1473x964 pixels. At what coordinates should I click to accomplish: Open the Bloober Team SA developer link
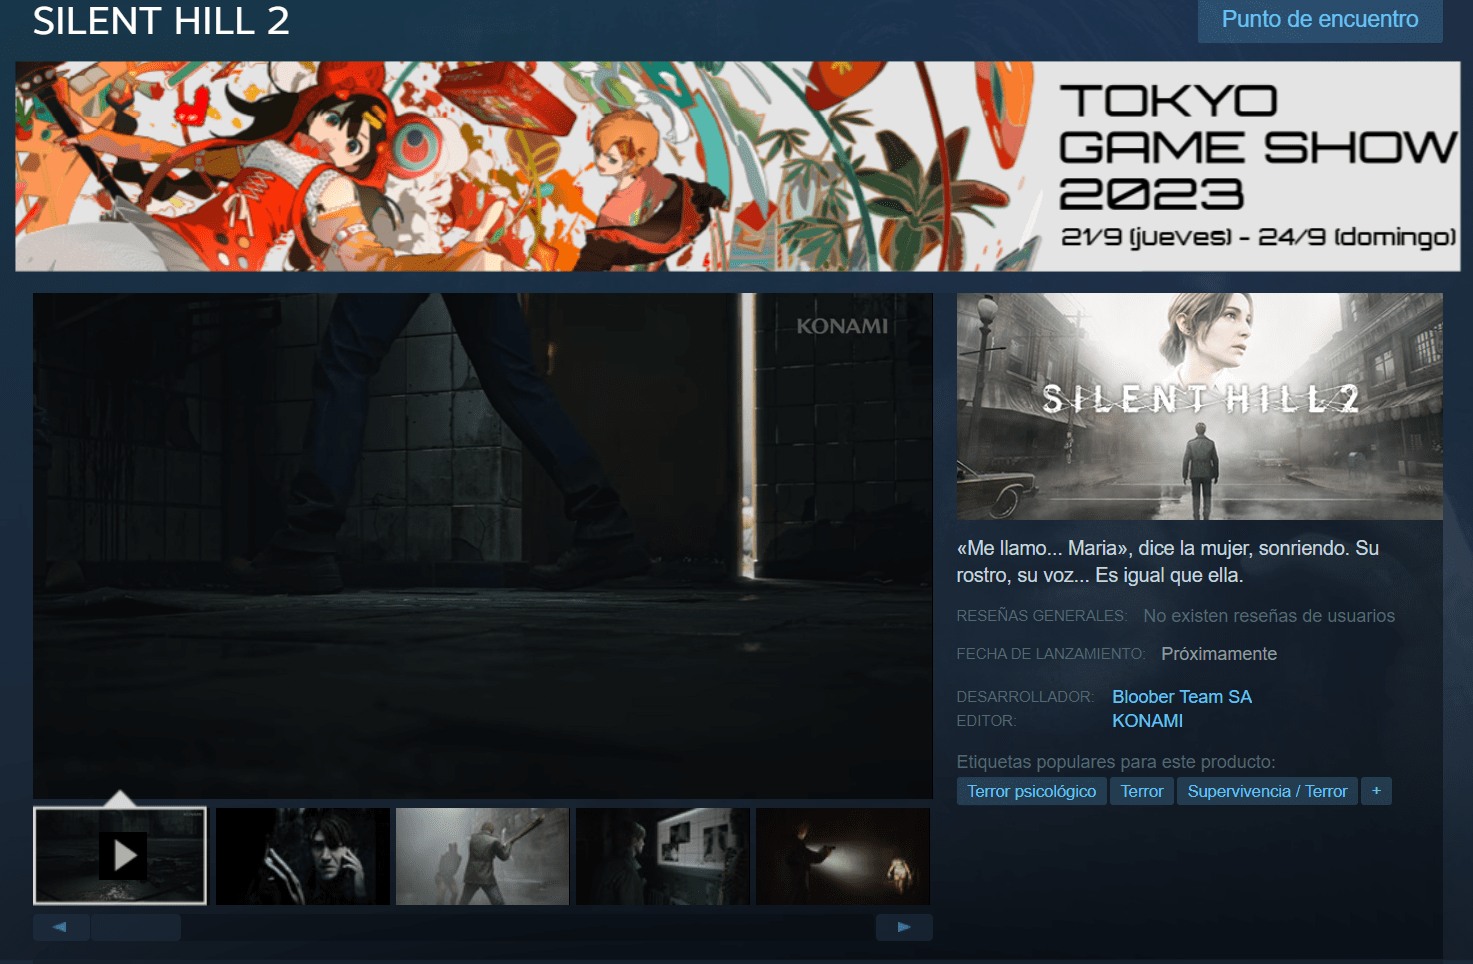click(x=1182, y=696)
